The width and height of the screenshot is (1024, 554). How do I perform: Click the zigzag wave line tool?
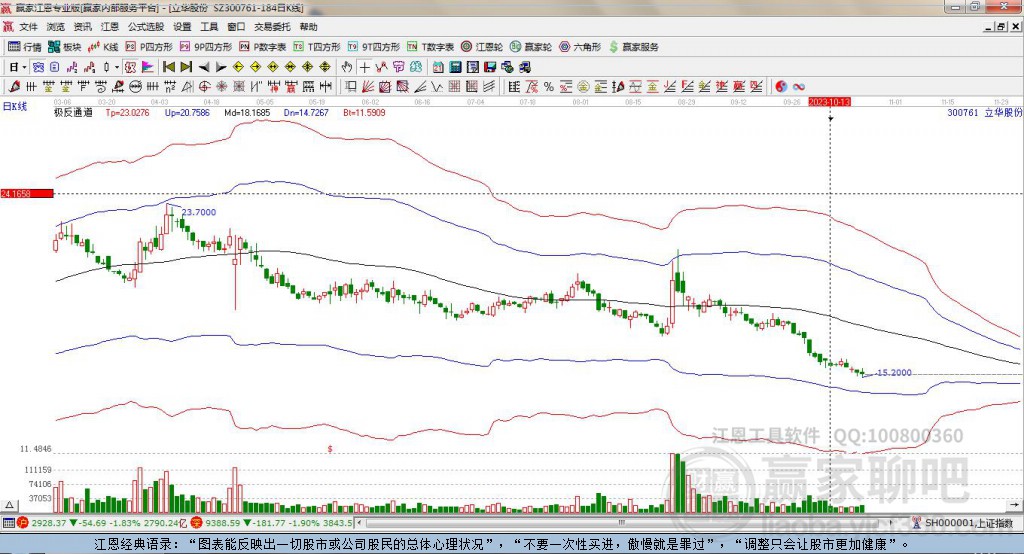tap(438, 86)
